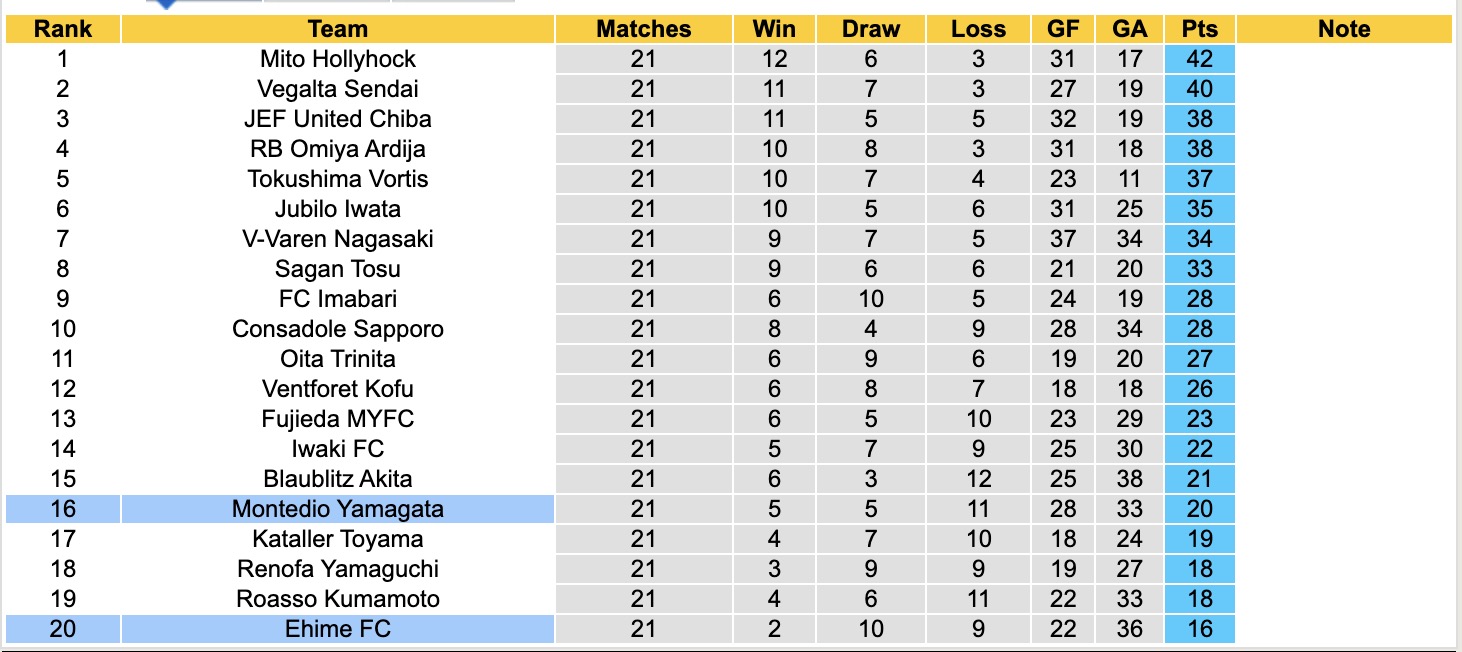This screenshot has width=1462, height=652.
Task: Click Ehime FC's 16 points cell
Action: pos(1199,629)
